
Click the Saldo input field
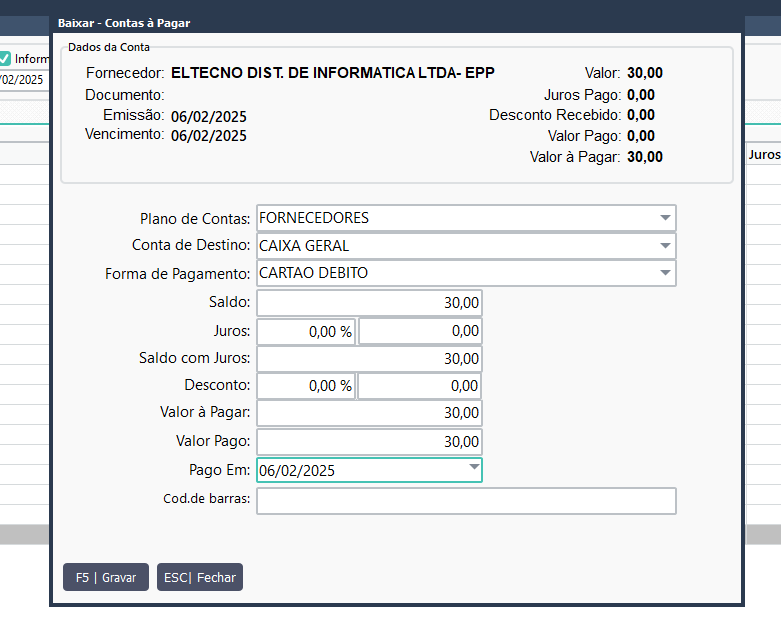pos(369,303)
